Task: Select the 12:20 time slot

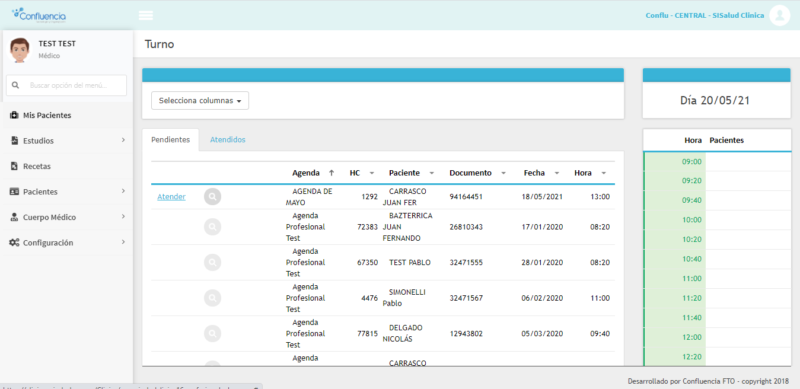Action: (x=691, y=356)
